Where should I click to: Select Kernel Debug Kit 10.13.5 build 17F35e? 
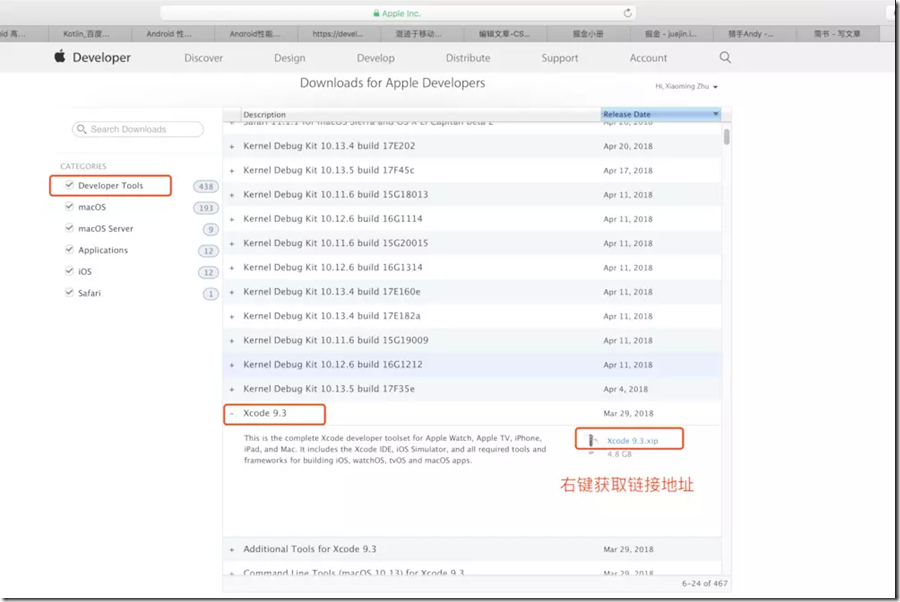[x=329, y=389]
